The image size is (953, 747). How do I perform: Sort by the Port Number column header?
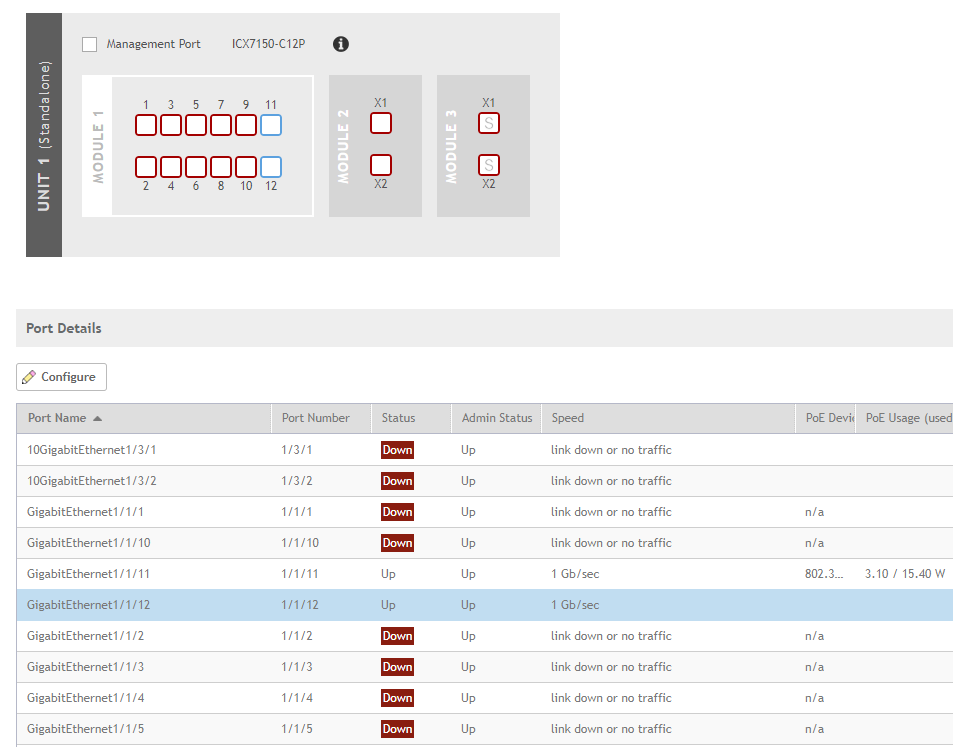coord(316,418)
